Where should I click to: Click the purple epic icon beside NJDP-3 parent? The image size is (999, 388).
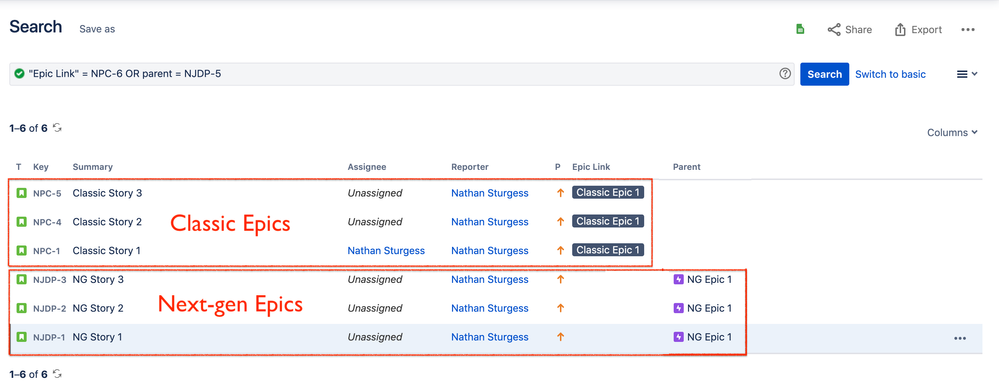[x=679, y=279]
